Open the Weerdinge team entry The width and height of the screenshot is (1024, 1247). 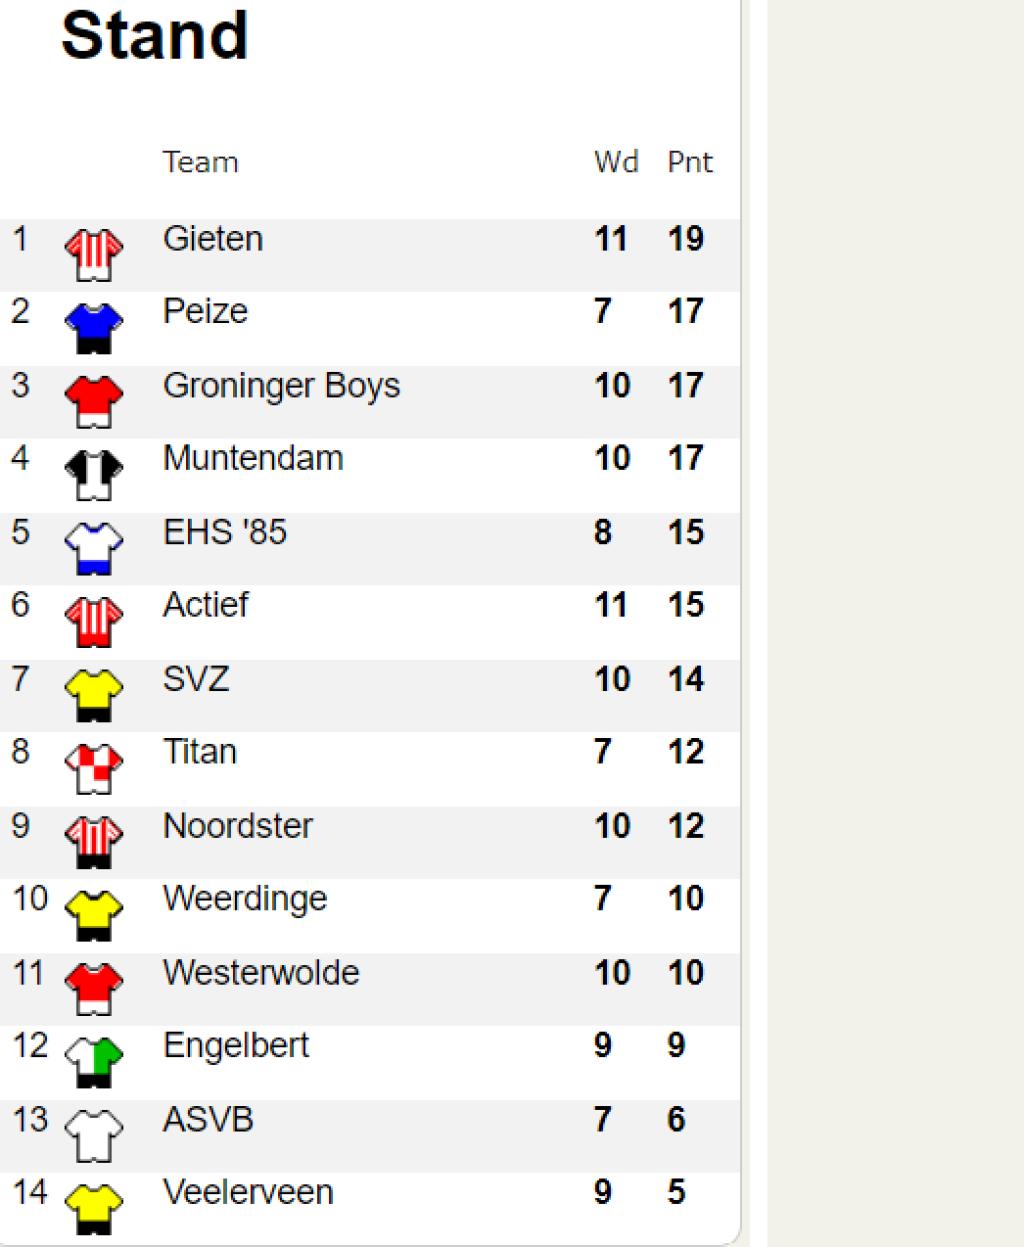(x=245, y=899)
